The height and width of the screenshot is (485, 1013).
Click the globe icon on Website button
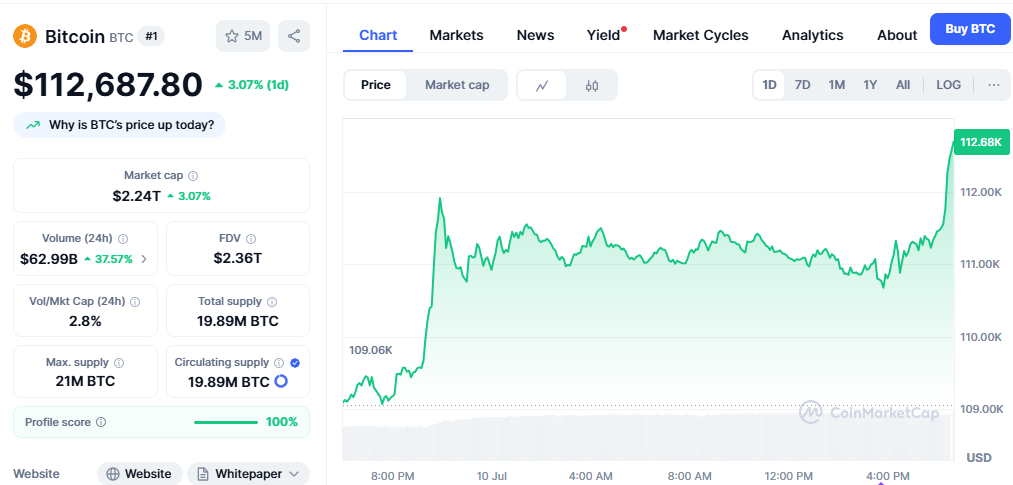pos(113,474)
